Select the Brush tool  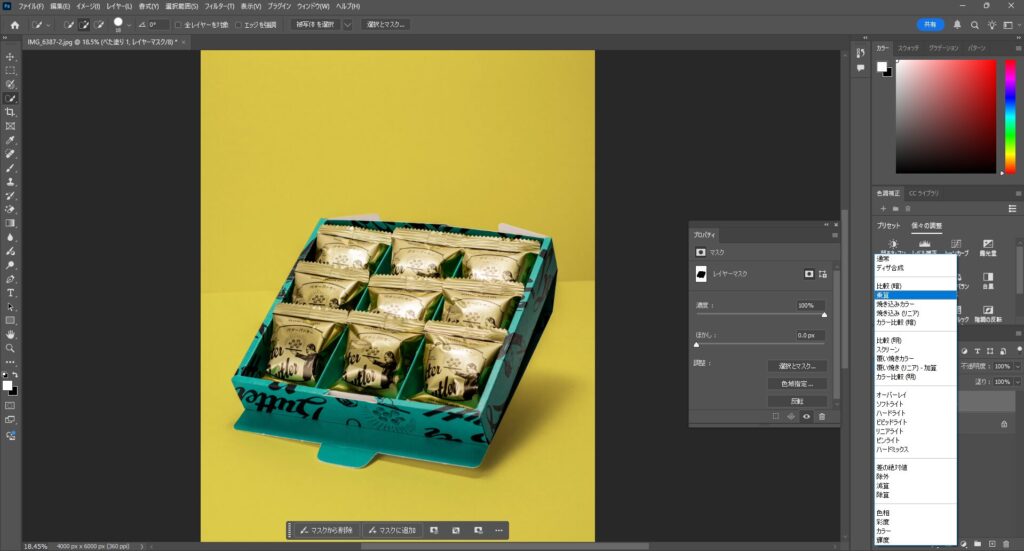10,168
